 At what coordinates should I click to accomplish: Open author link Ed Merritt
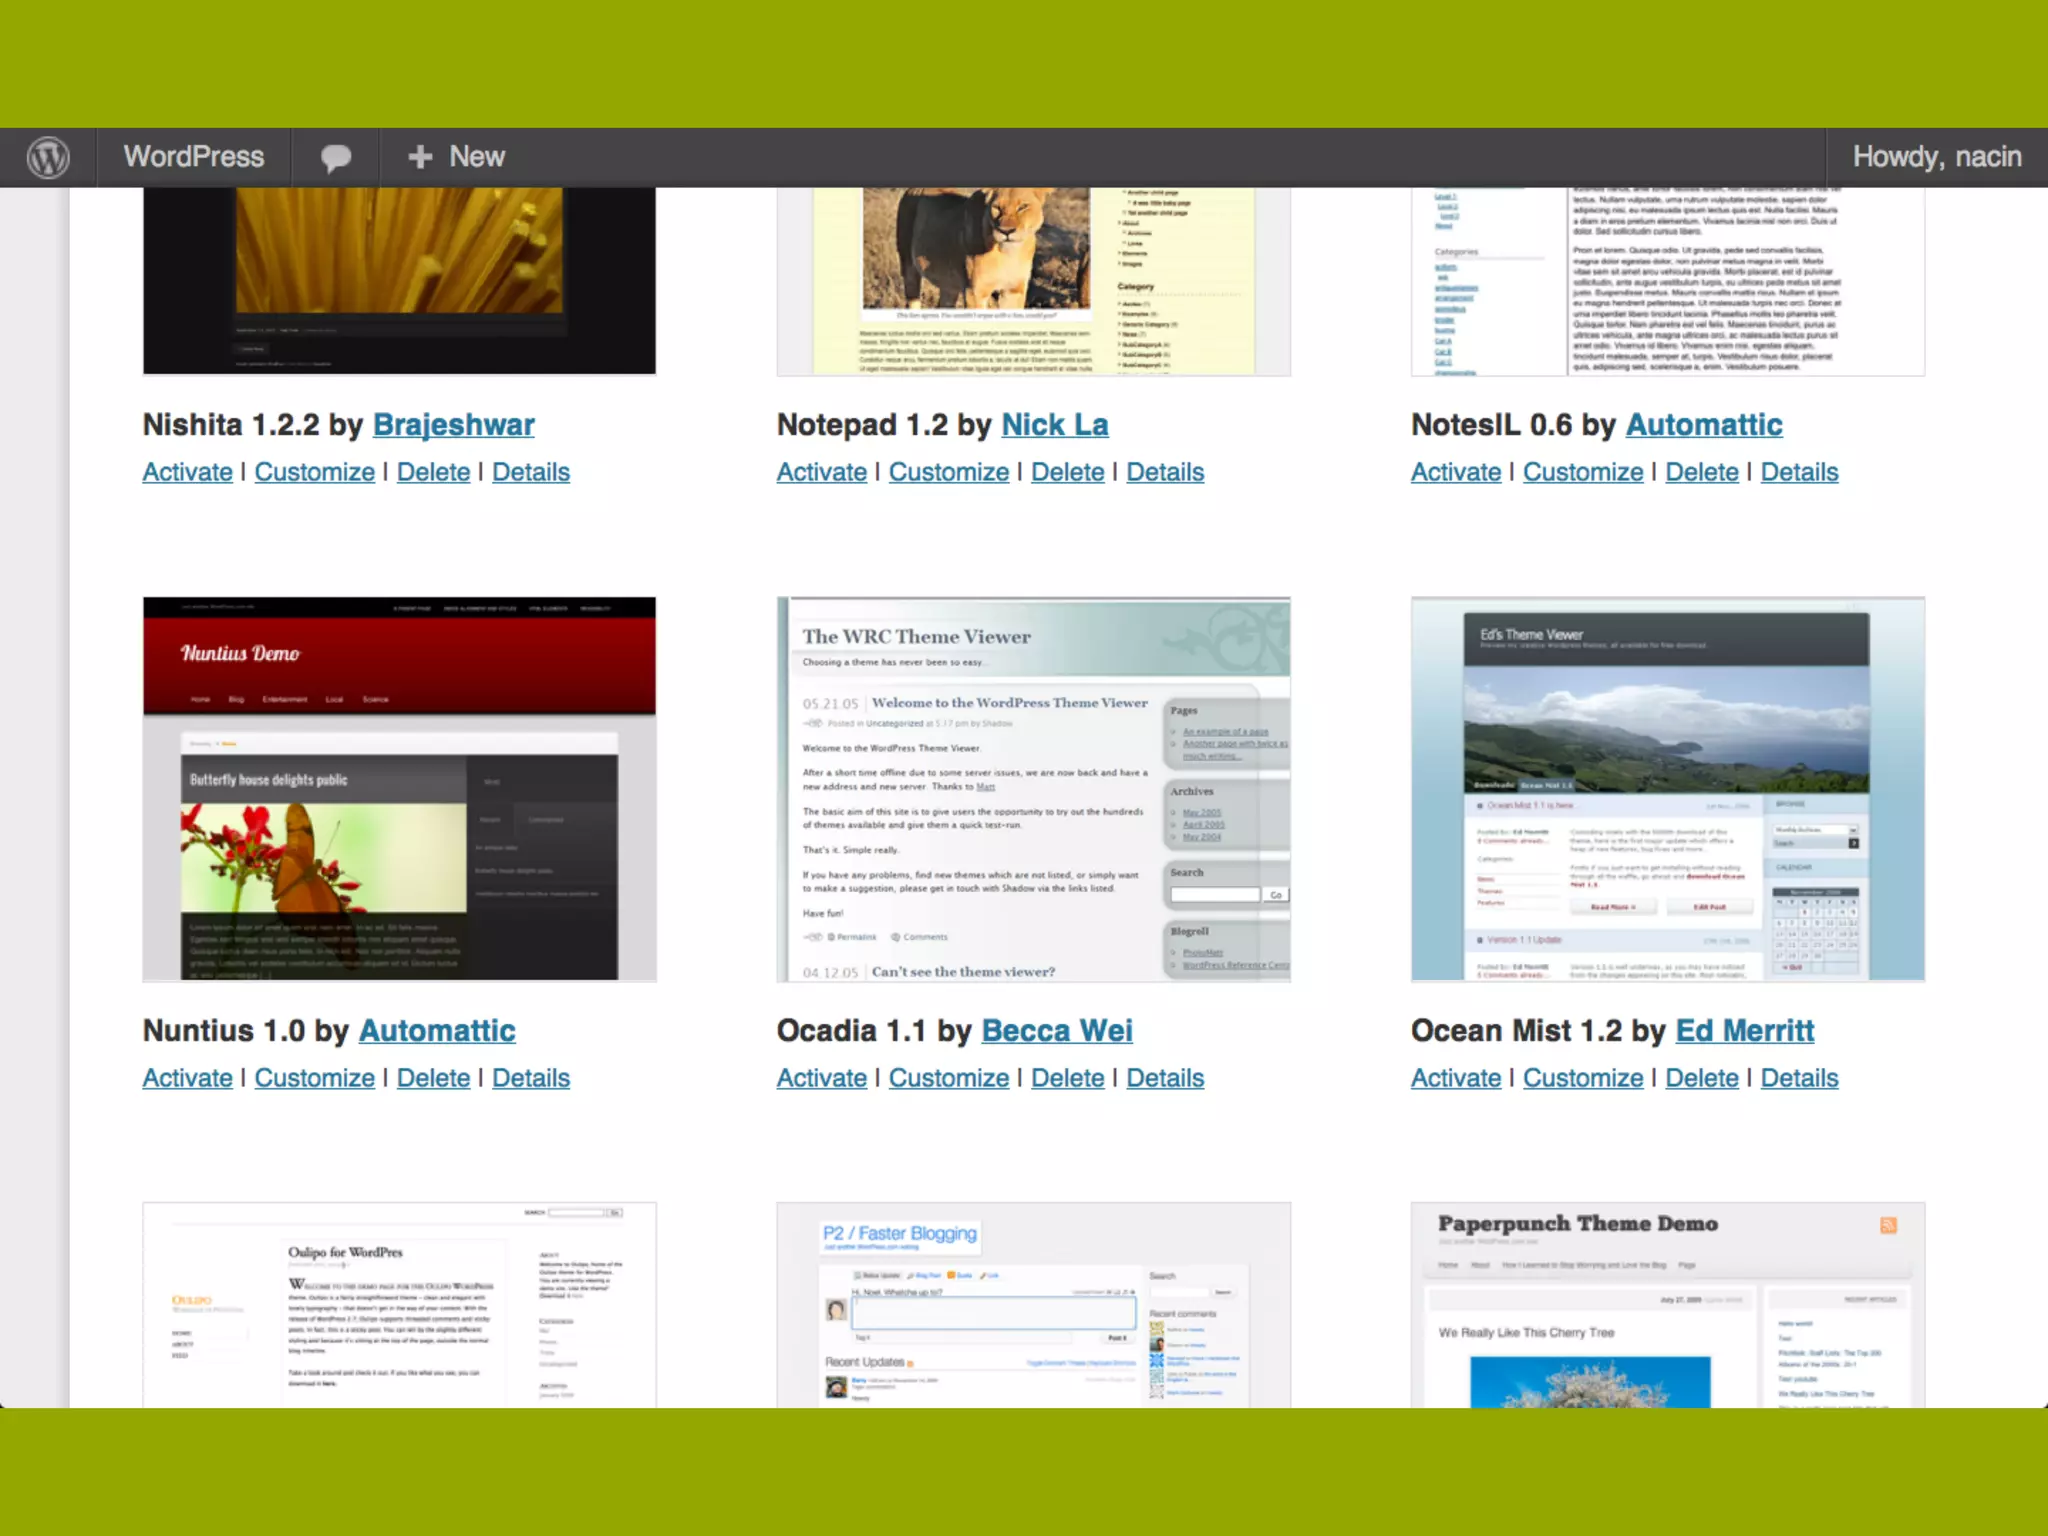pos(1744,1031)
